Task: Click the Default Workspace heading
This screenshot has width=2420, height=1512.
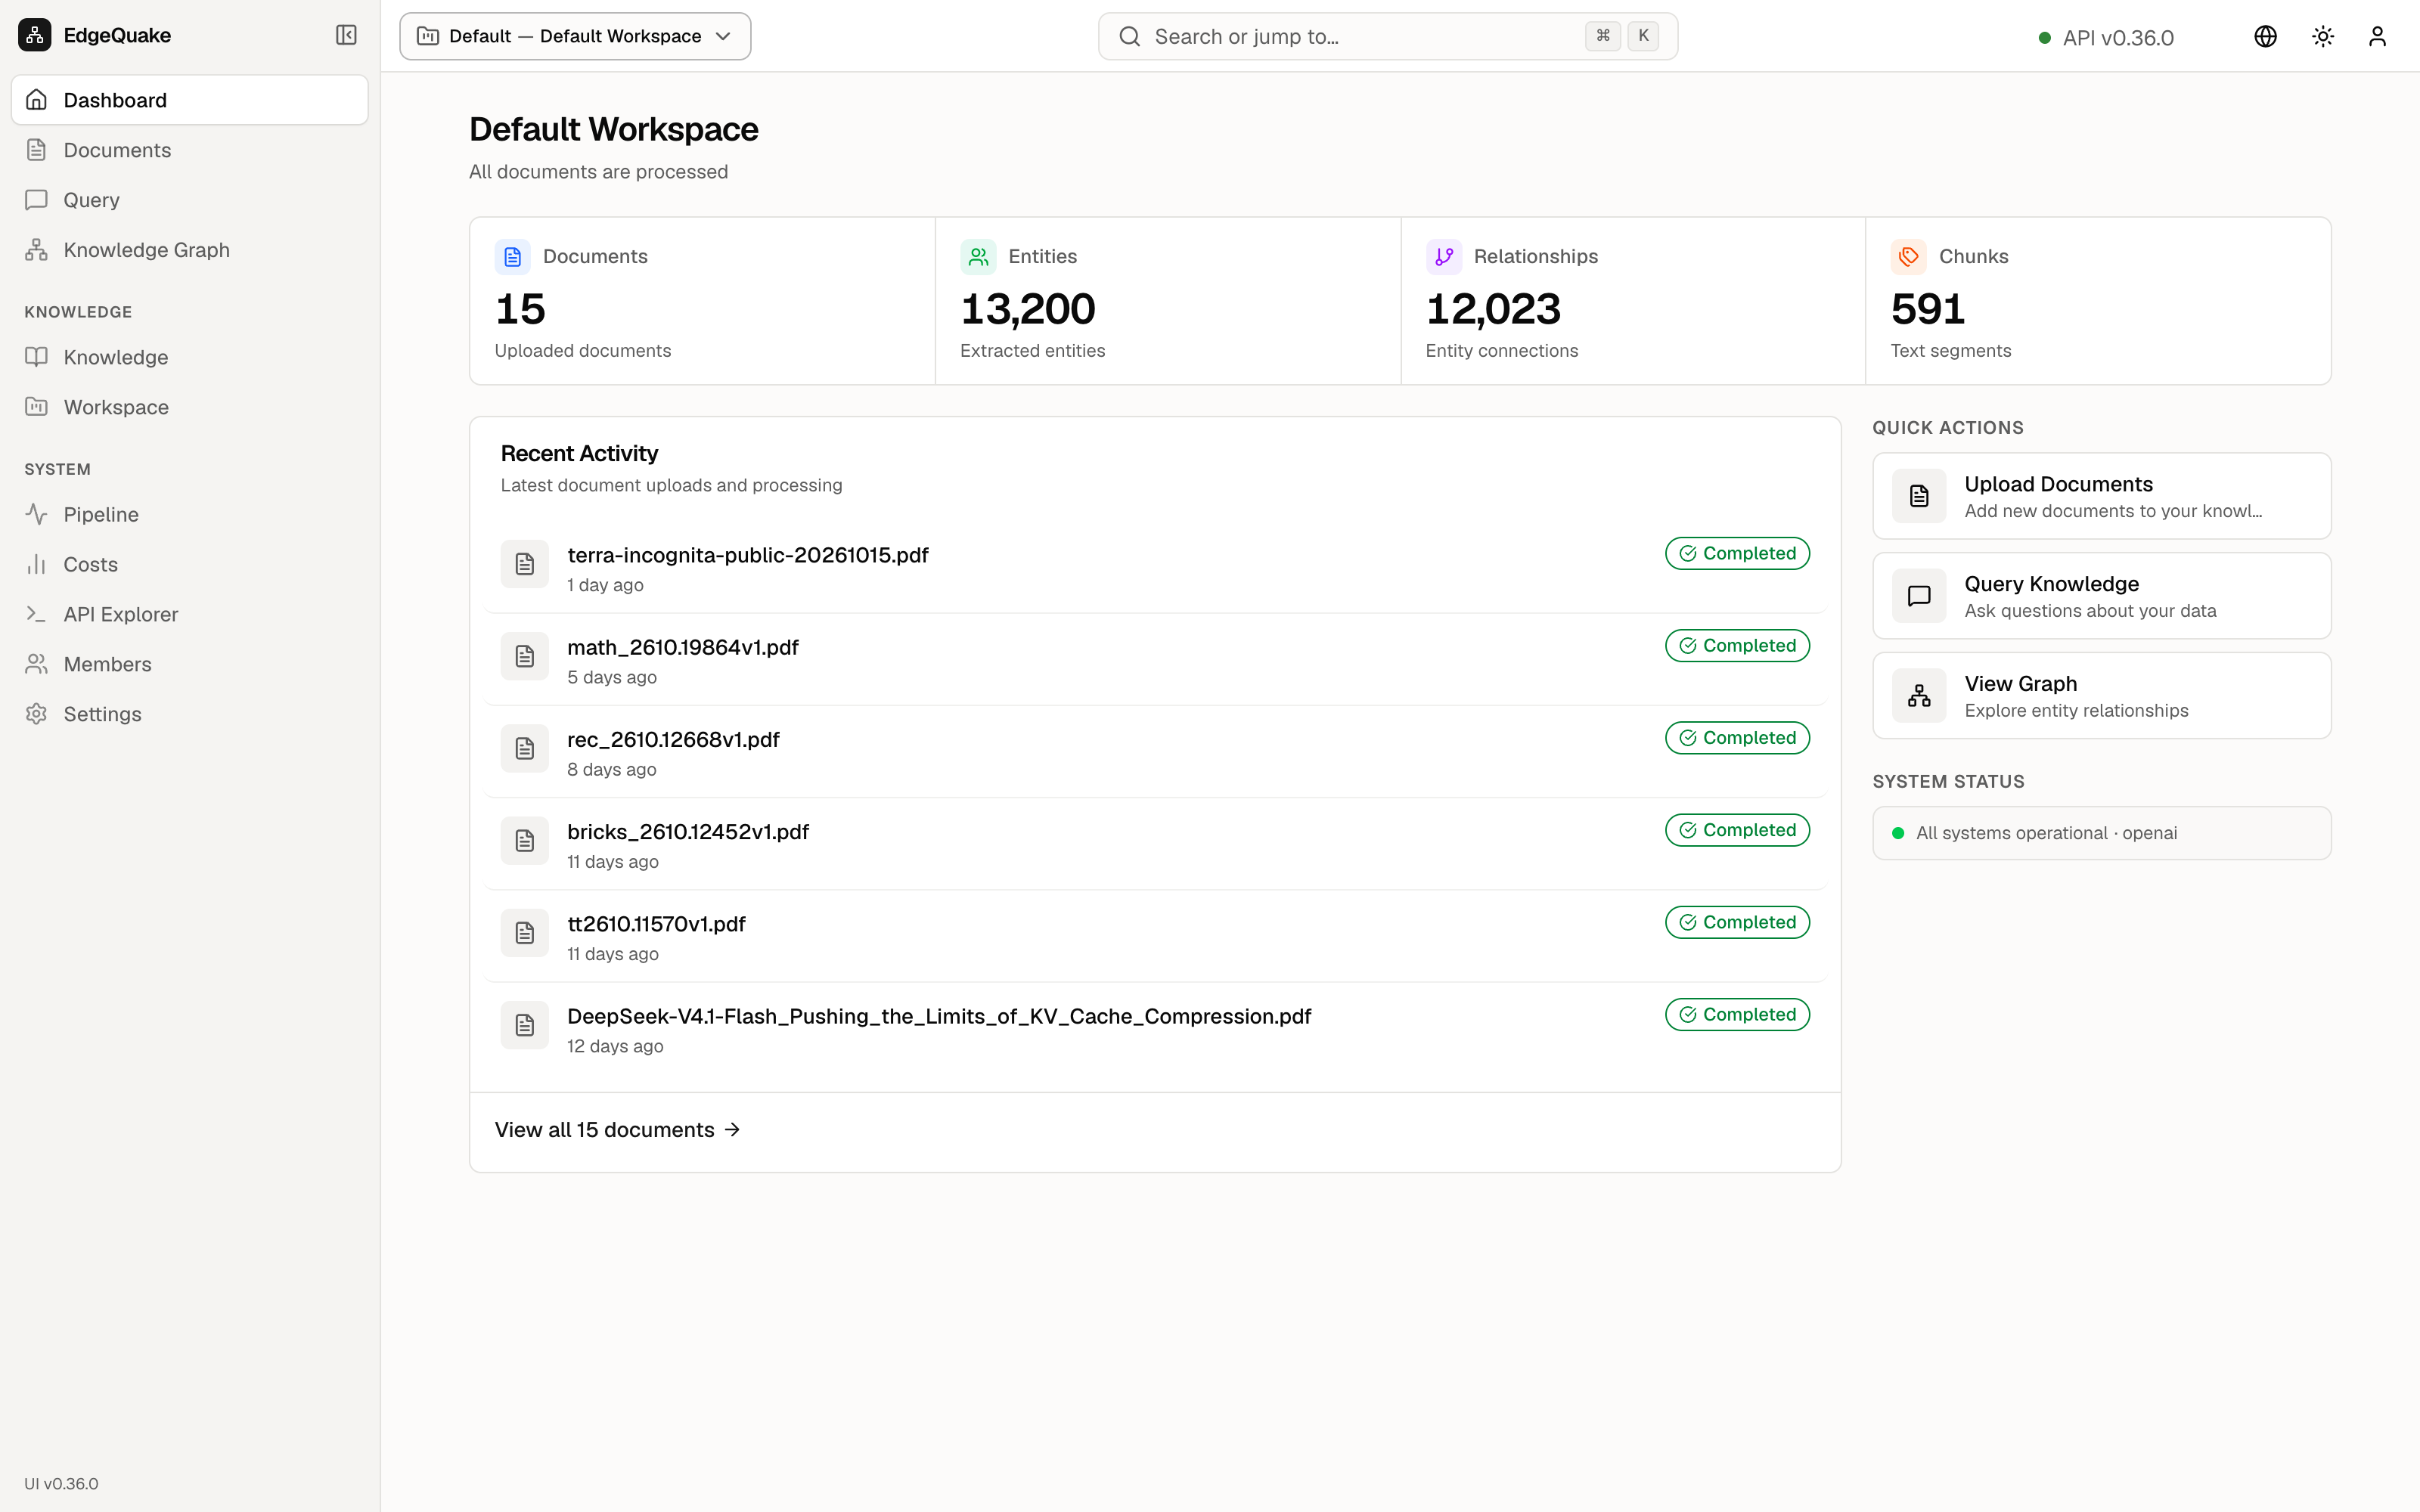Action: click(x=614, y=129)
